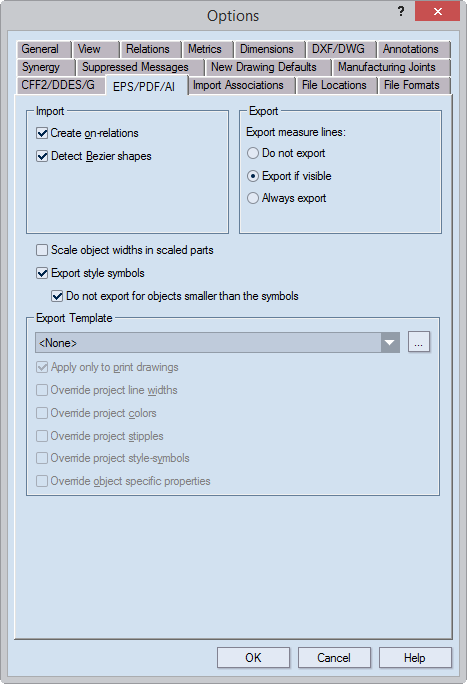The image size is (467, 684).
Task: Click the browse ellipsis button for template
Action: (x=419, y=342)
